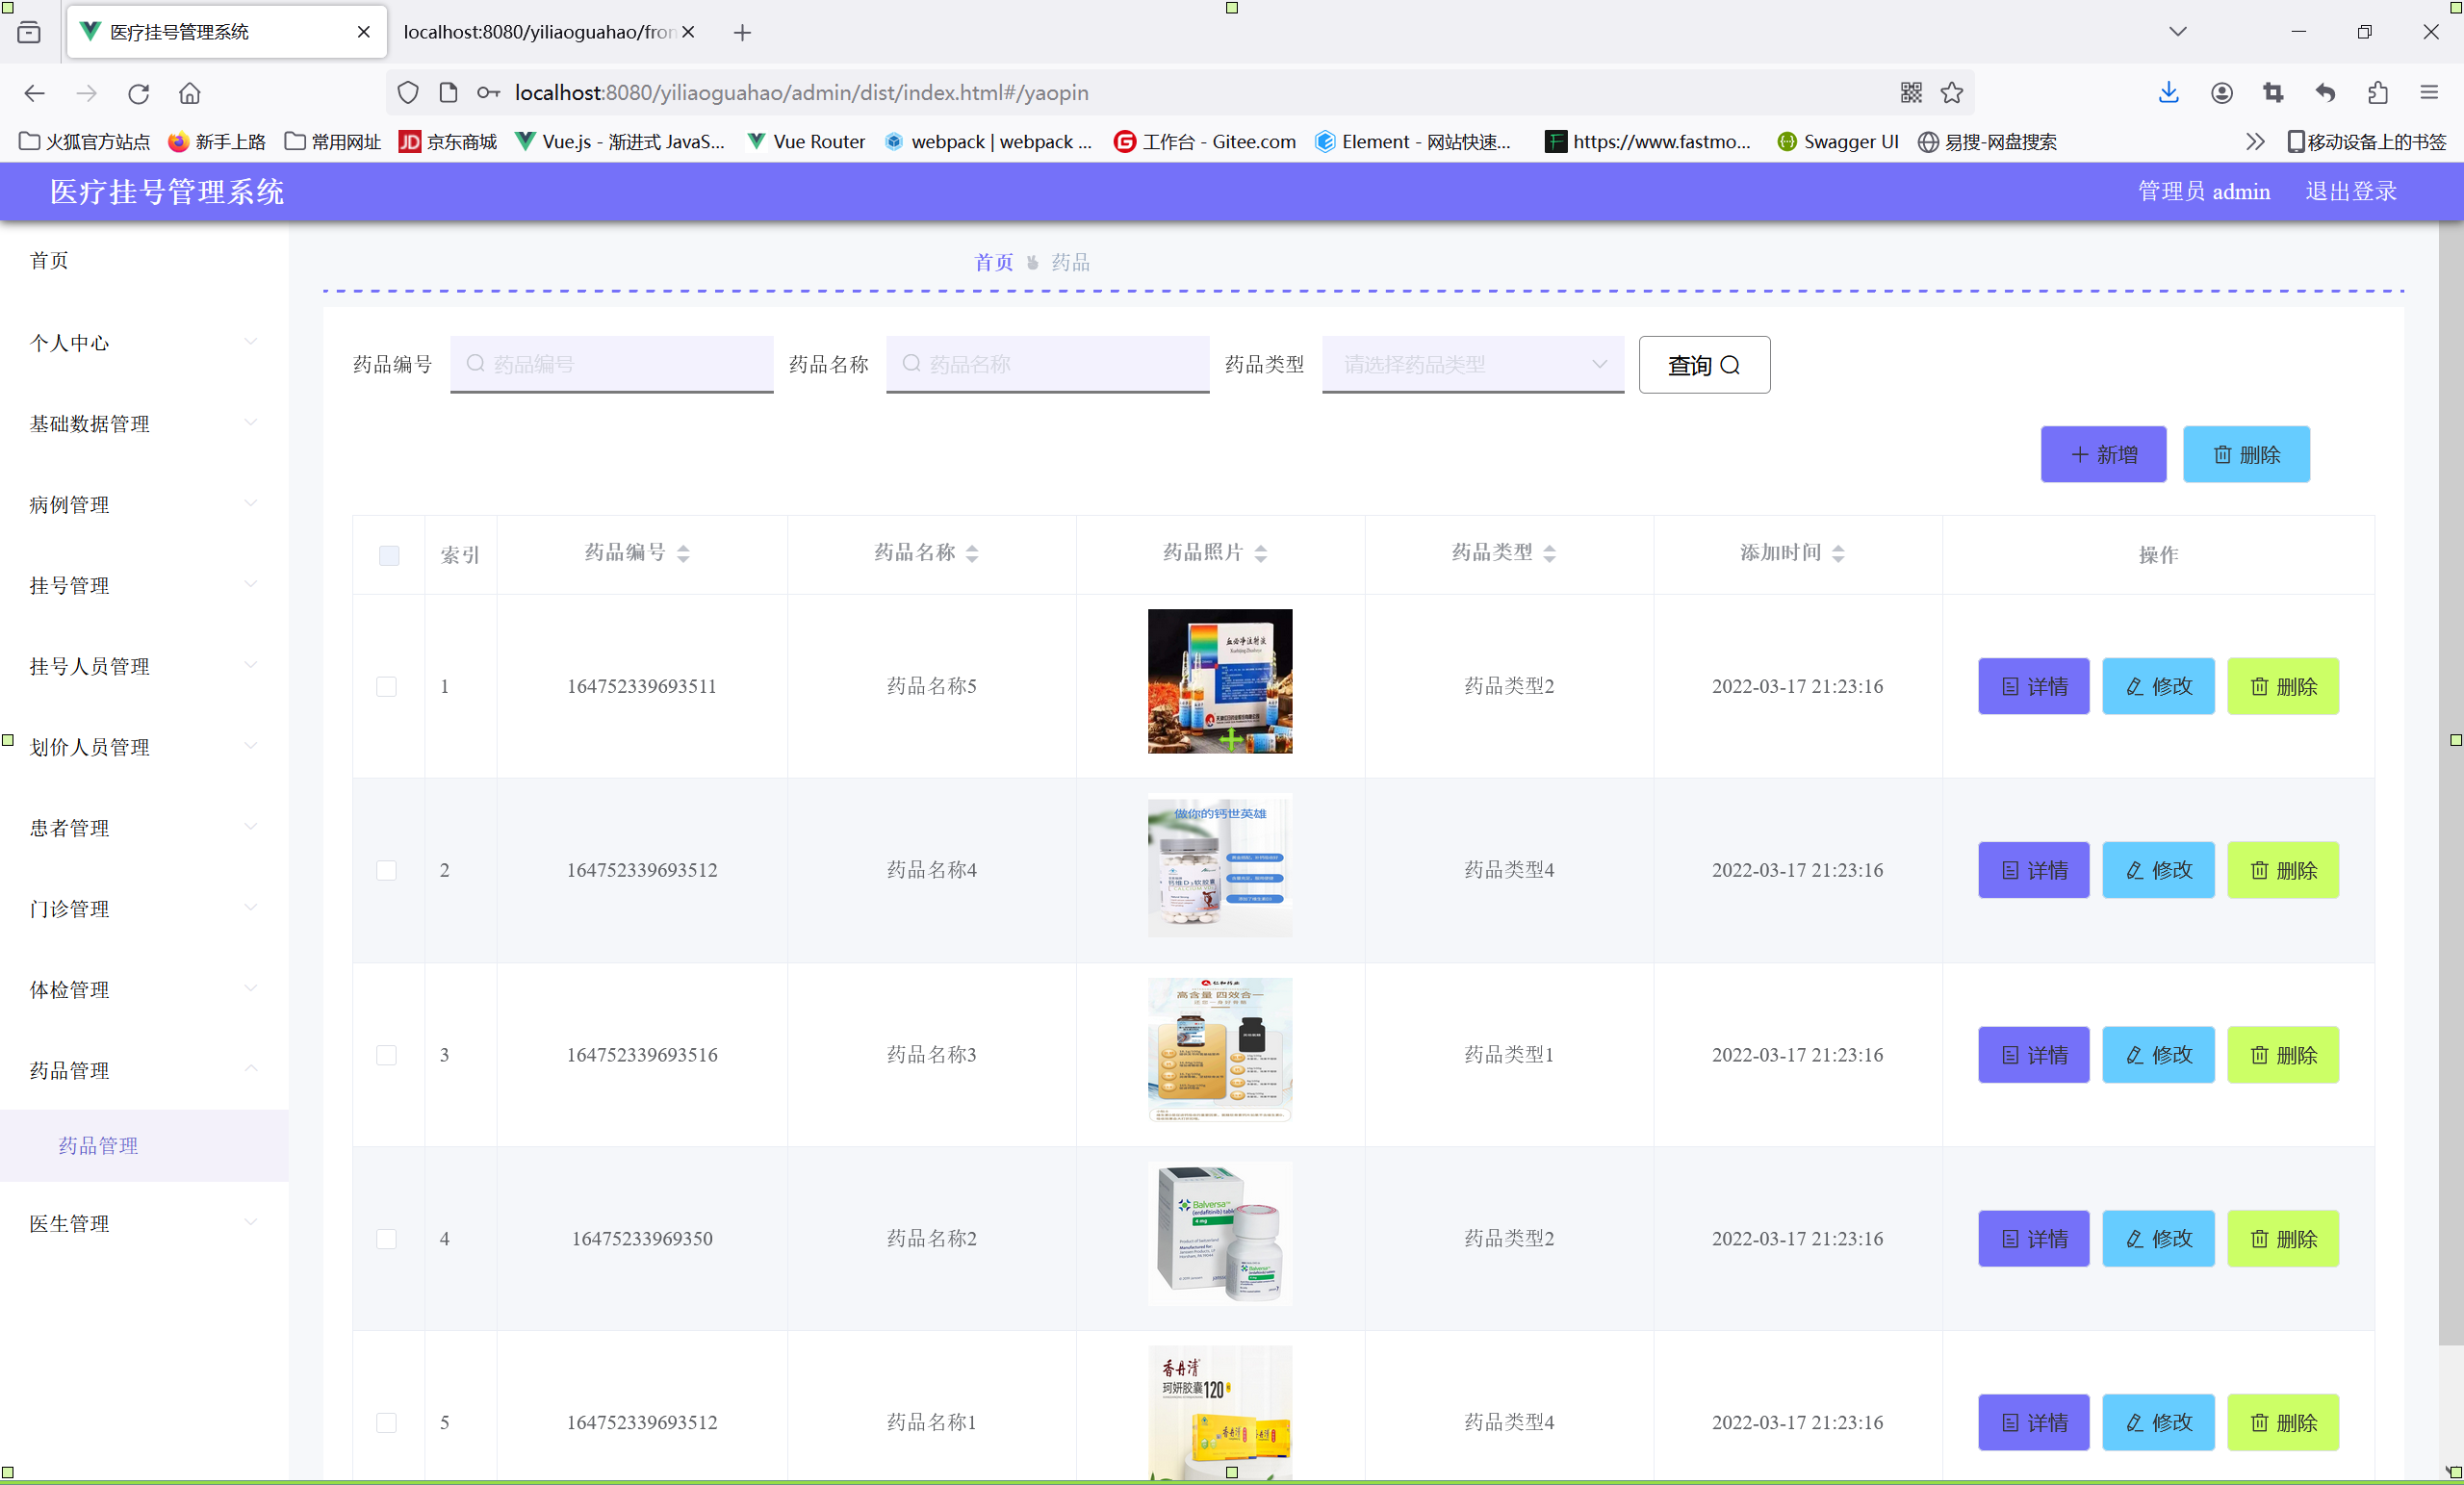Select 药品管理 submenu item
2464x1485 pixels.
pyautogui.click(x=98, y=1145)
